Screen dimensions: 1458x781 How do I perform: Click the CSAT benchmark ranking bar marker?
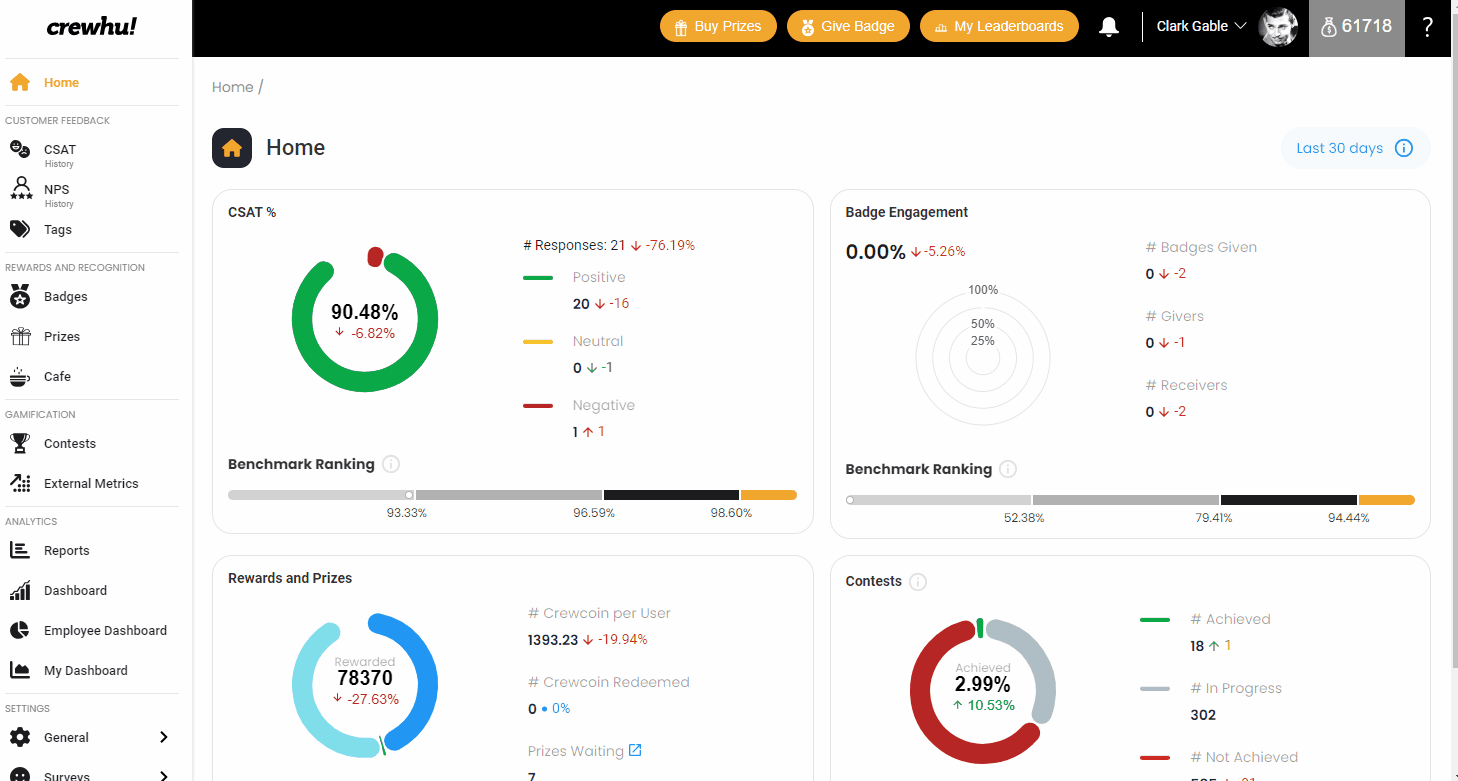tap(409, 494)
